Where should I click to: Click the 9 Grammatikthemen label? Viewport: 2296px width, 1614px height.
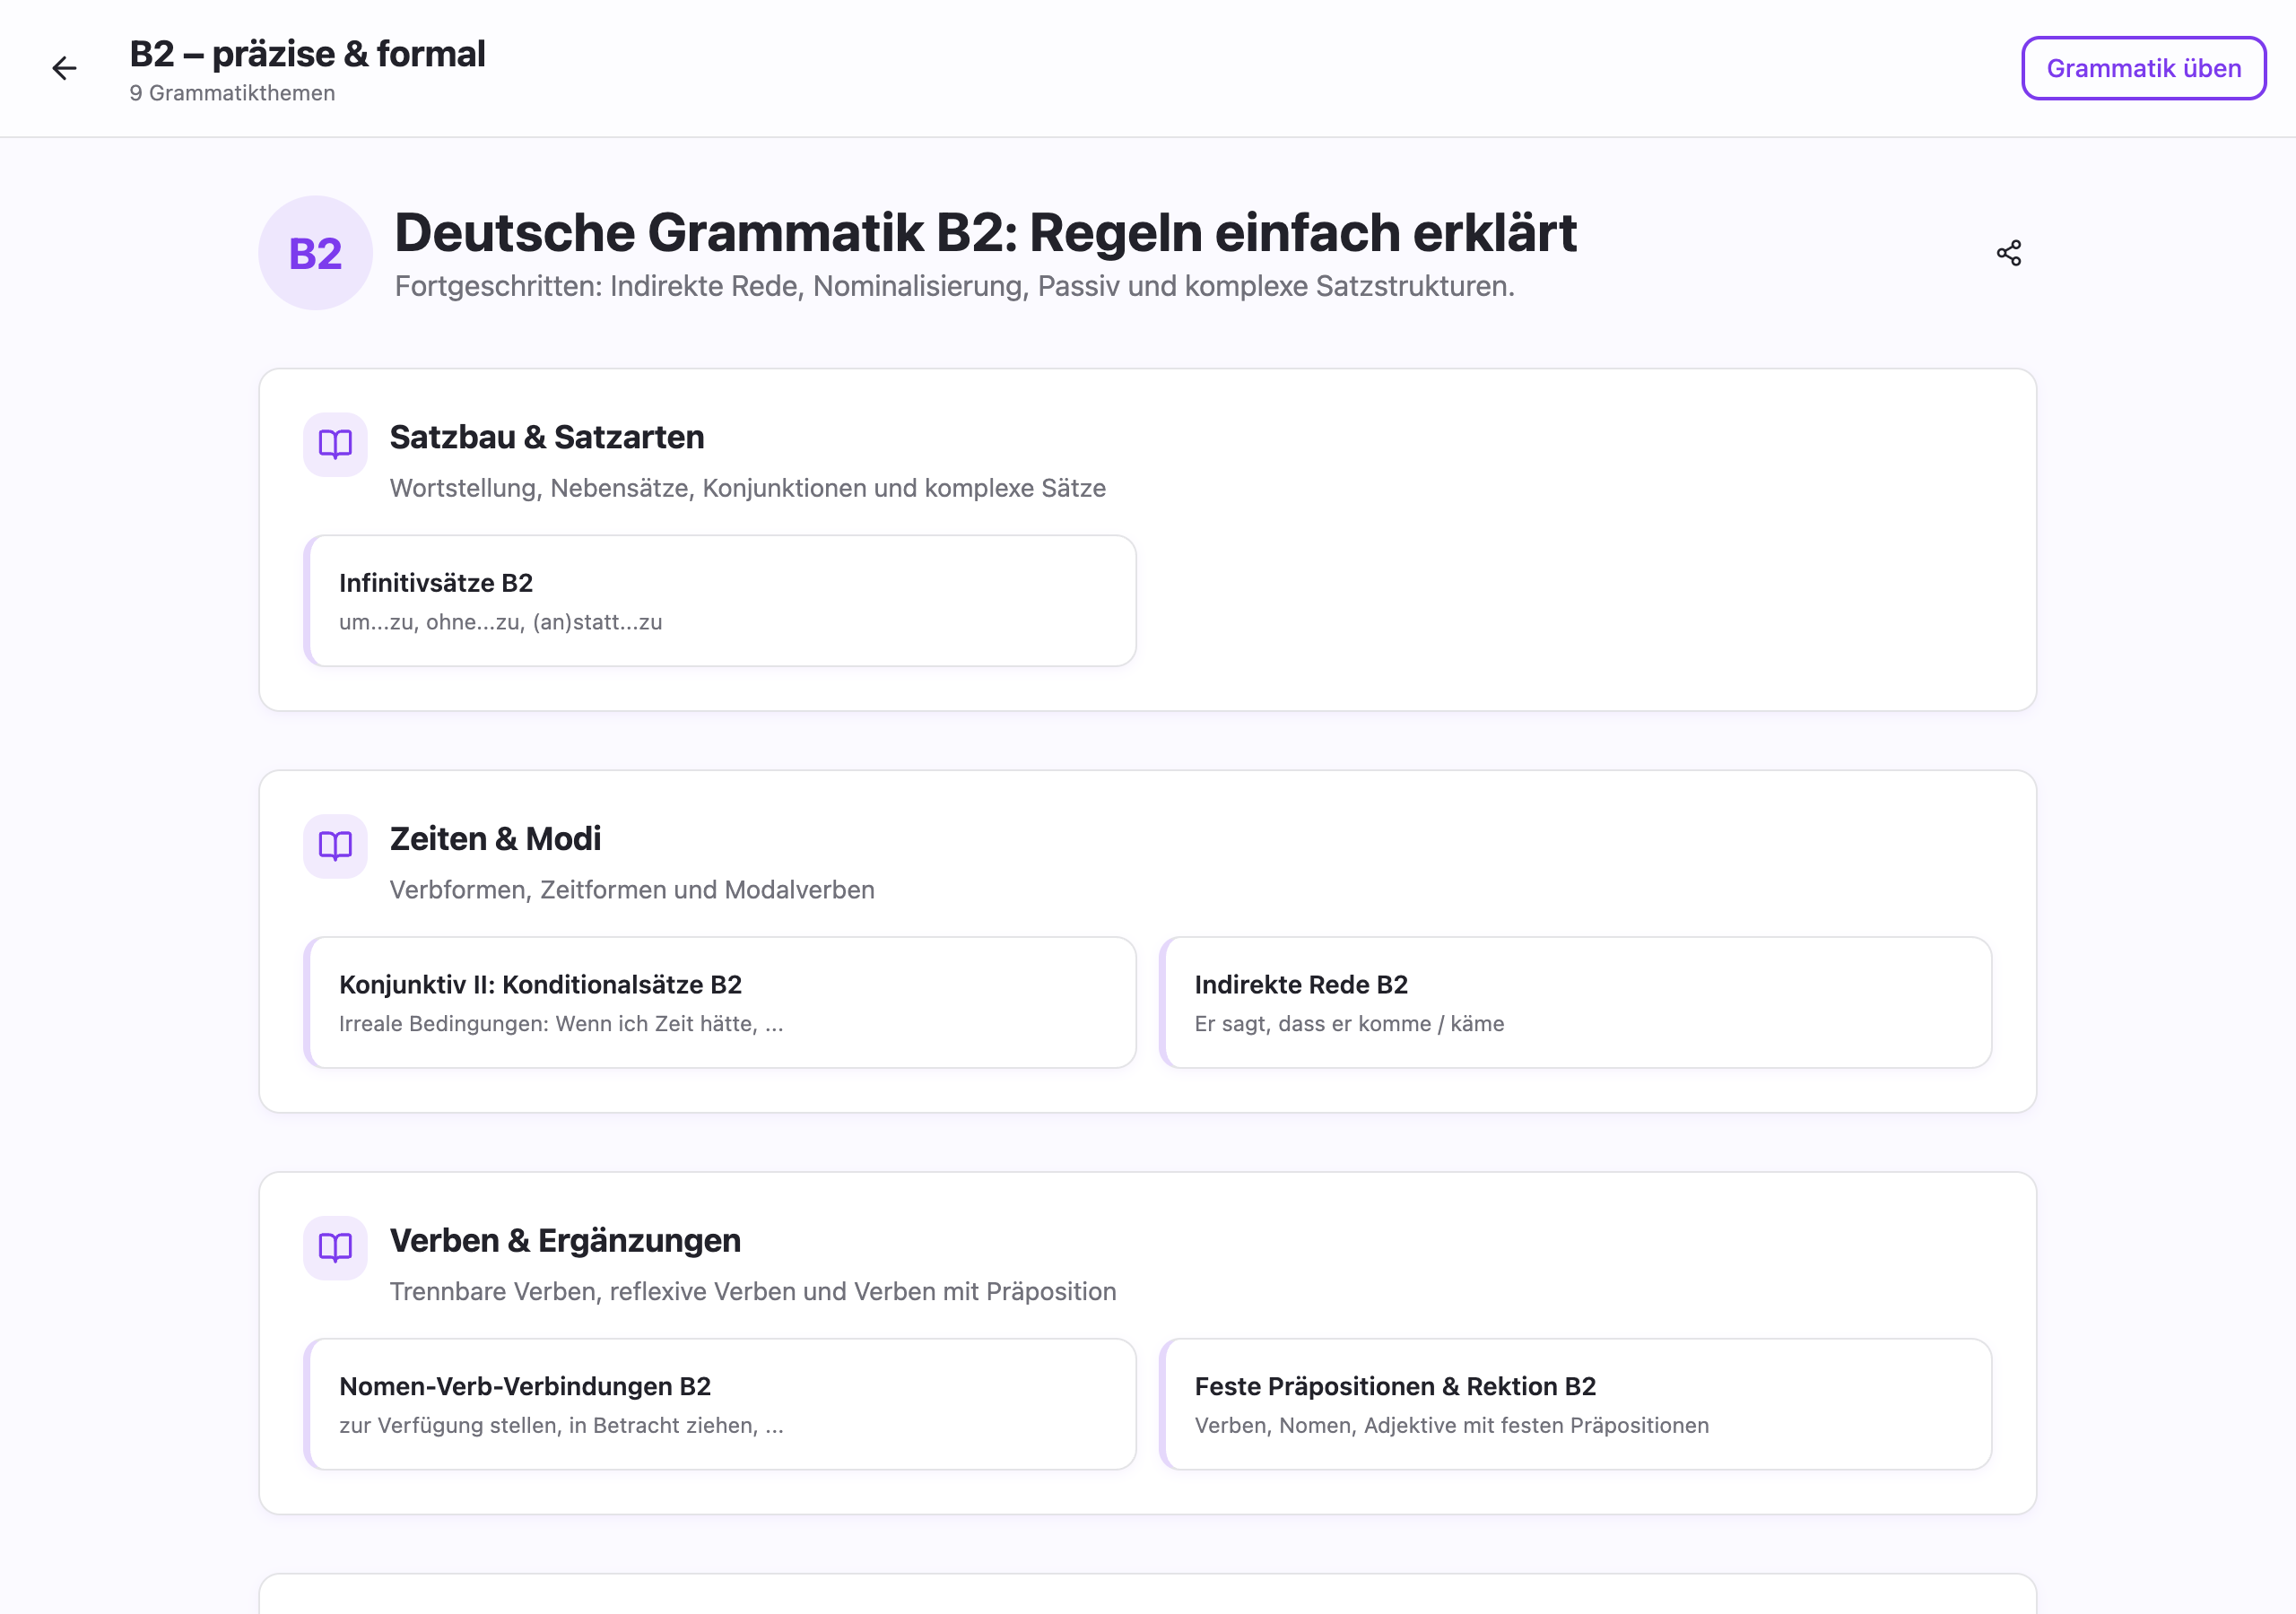click(x=232, y=93)
